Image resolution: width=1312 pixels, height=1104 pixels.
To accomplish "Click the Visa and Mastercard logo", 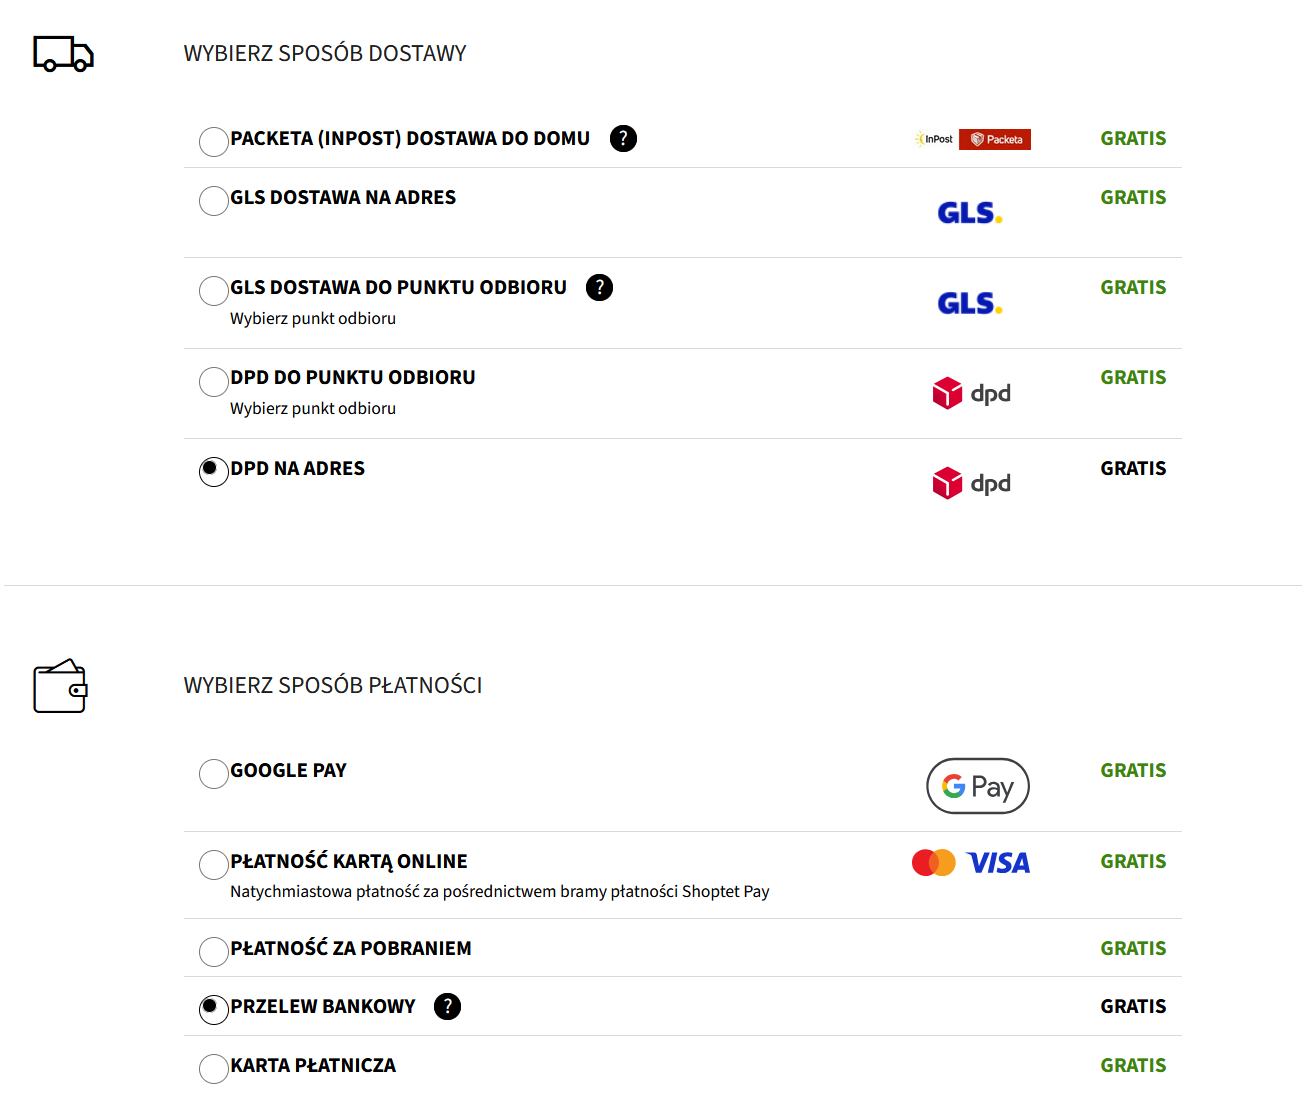I will pos(970,862).
